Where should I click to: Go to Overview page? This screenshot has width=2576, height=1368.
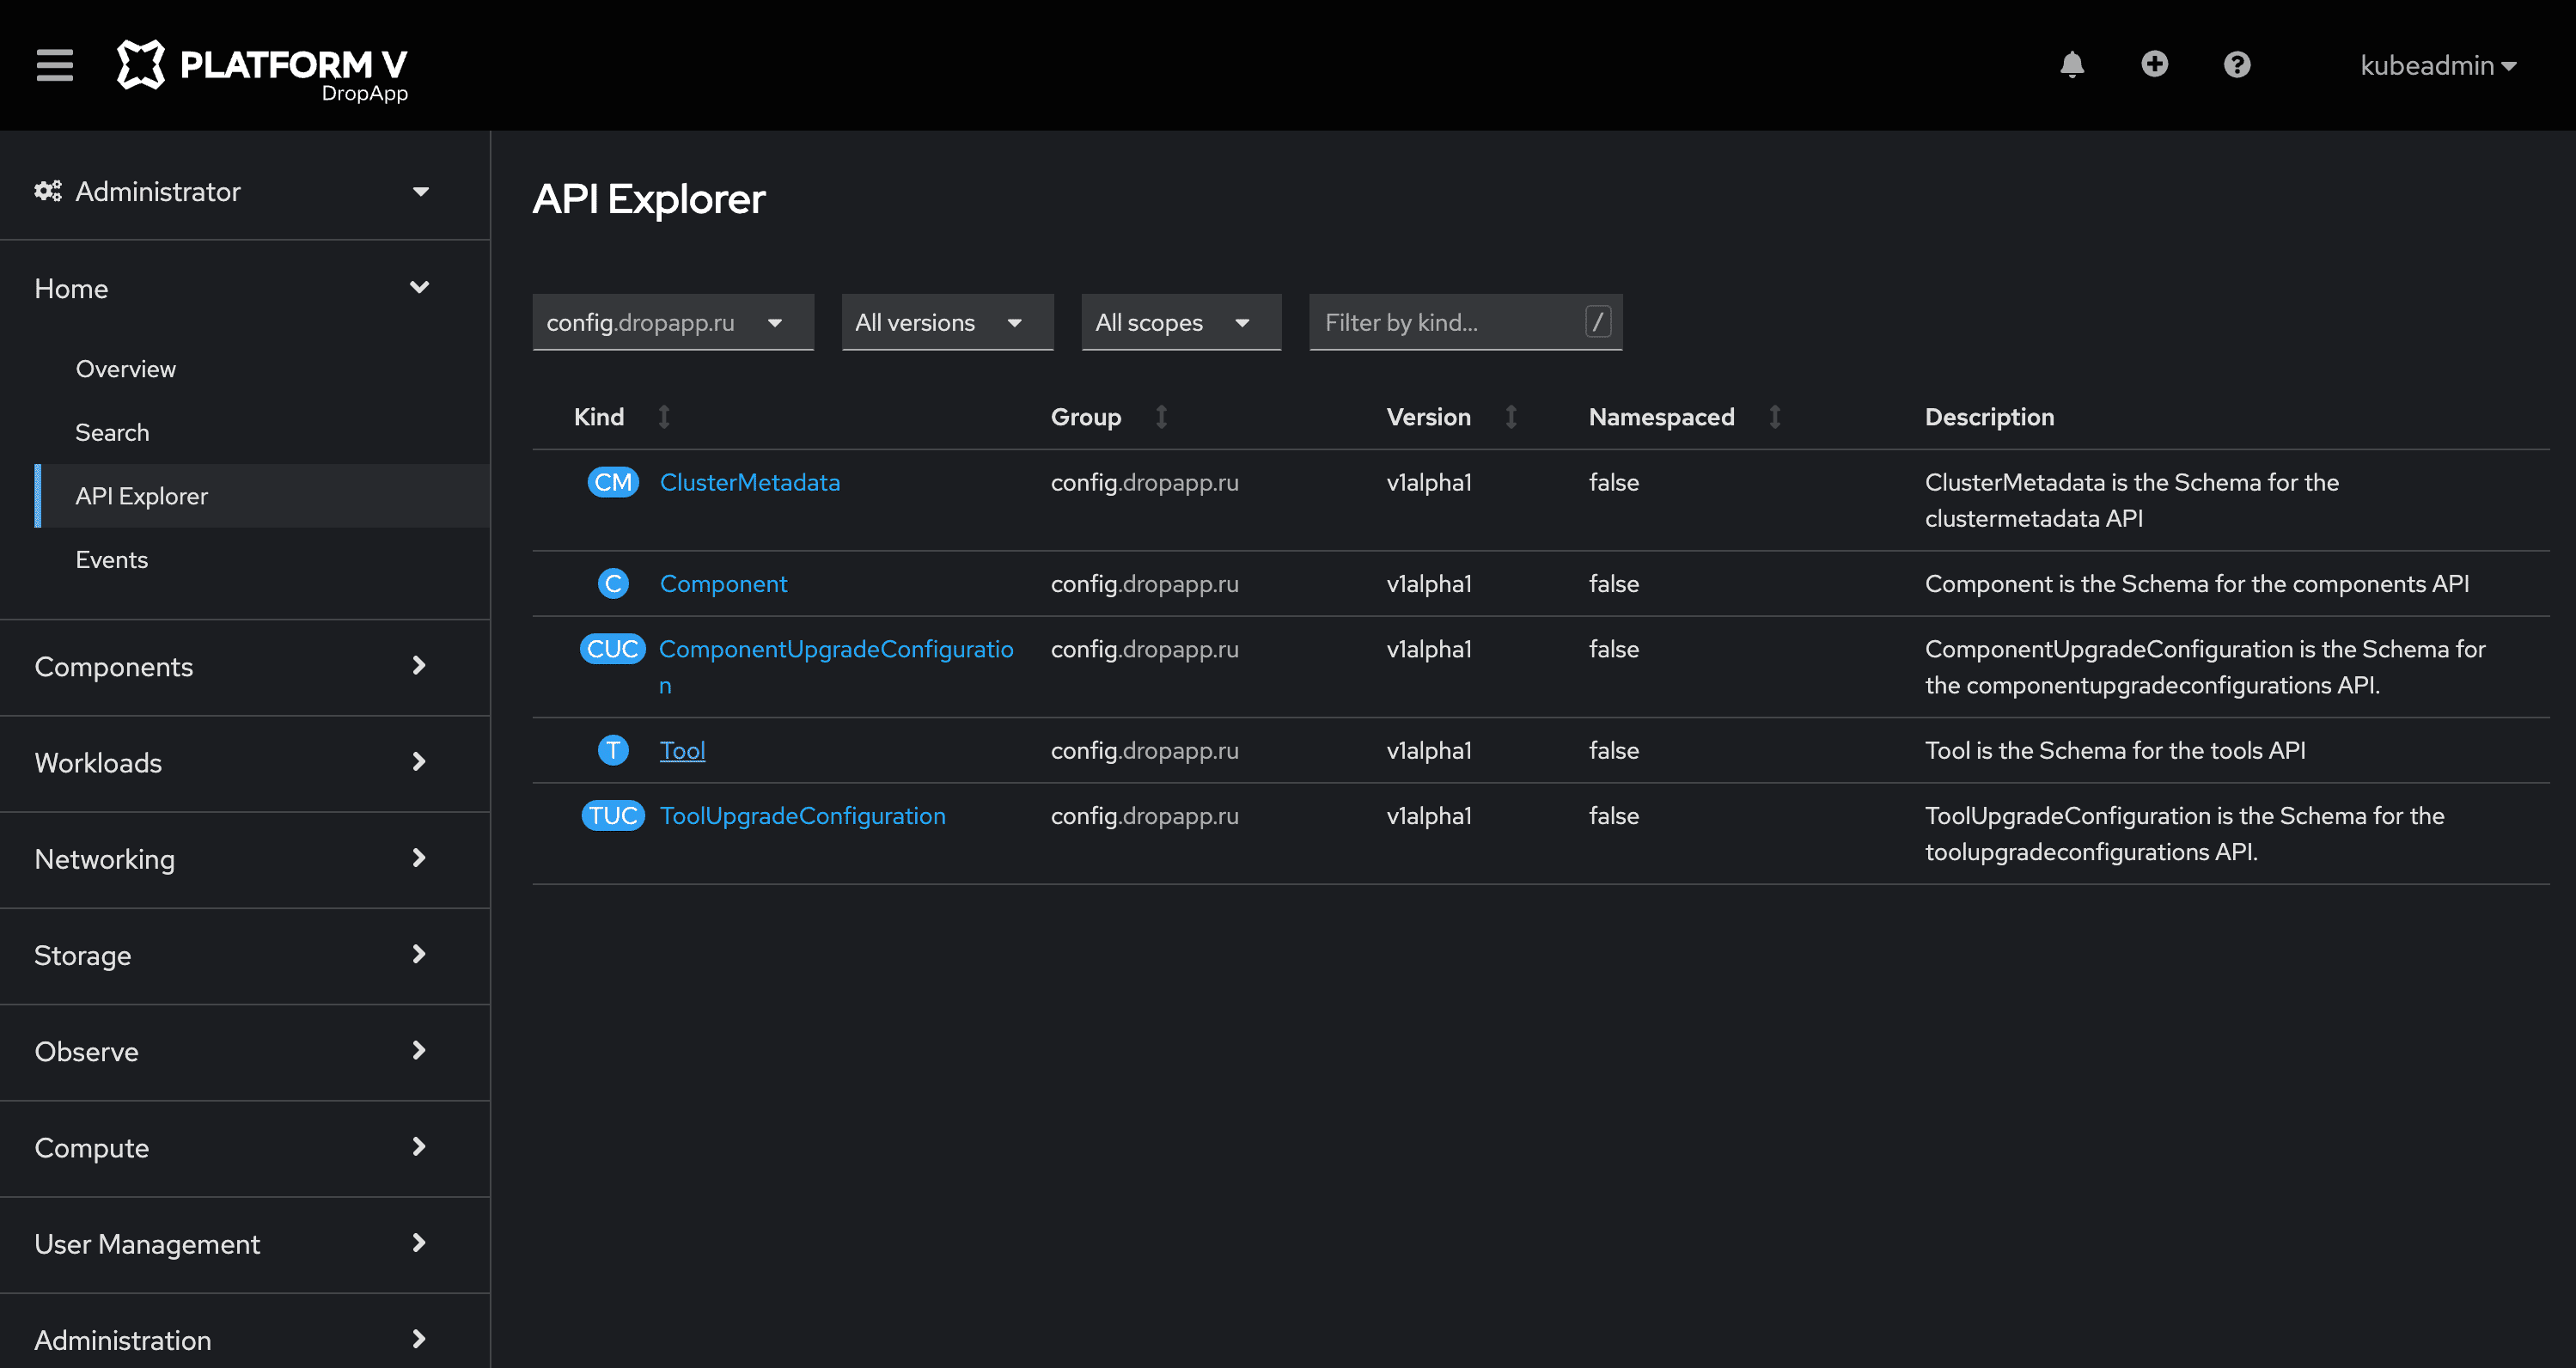[126, 369]
